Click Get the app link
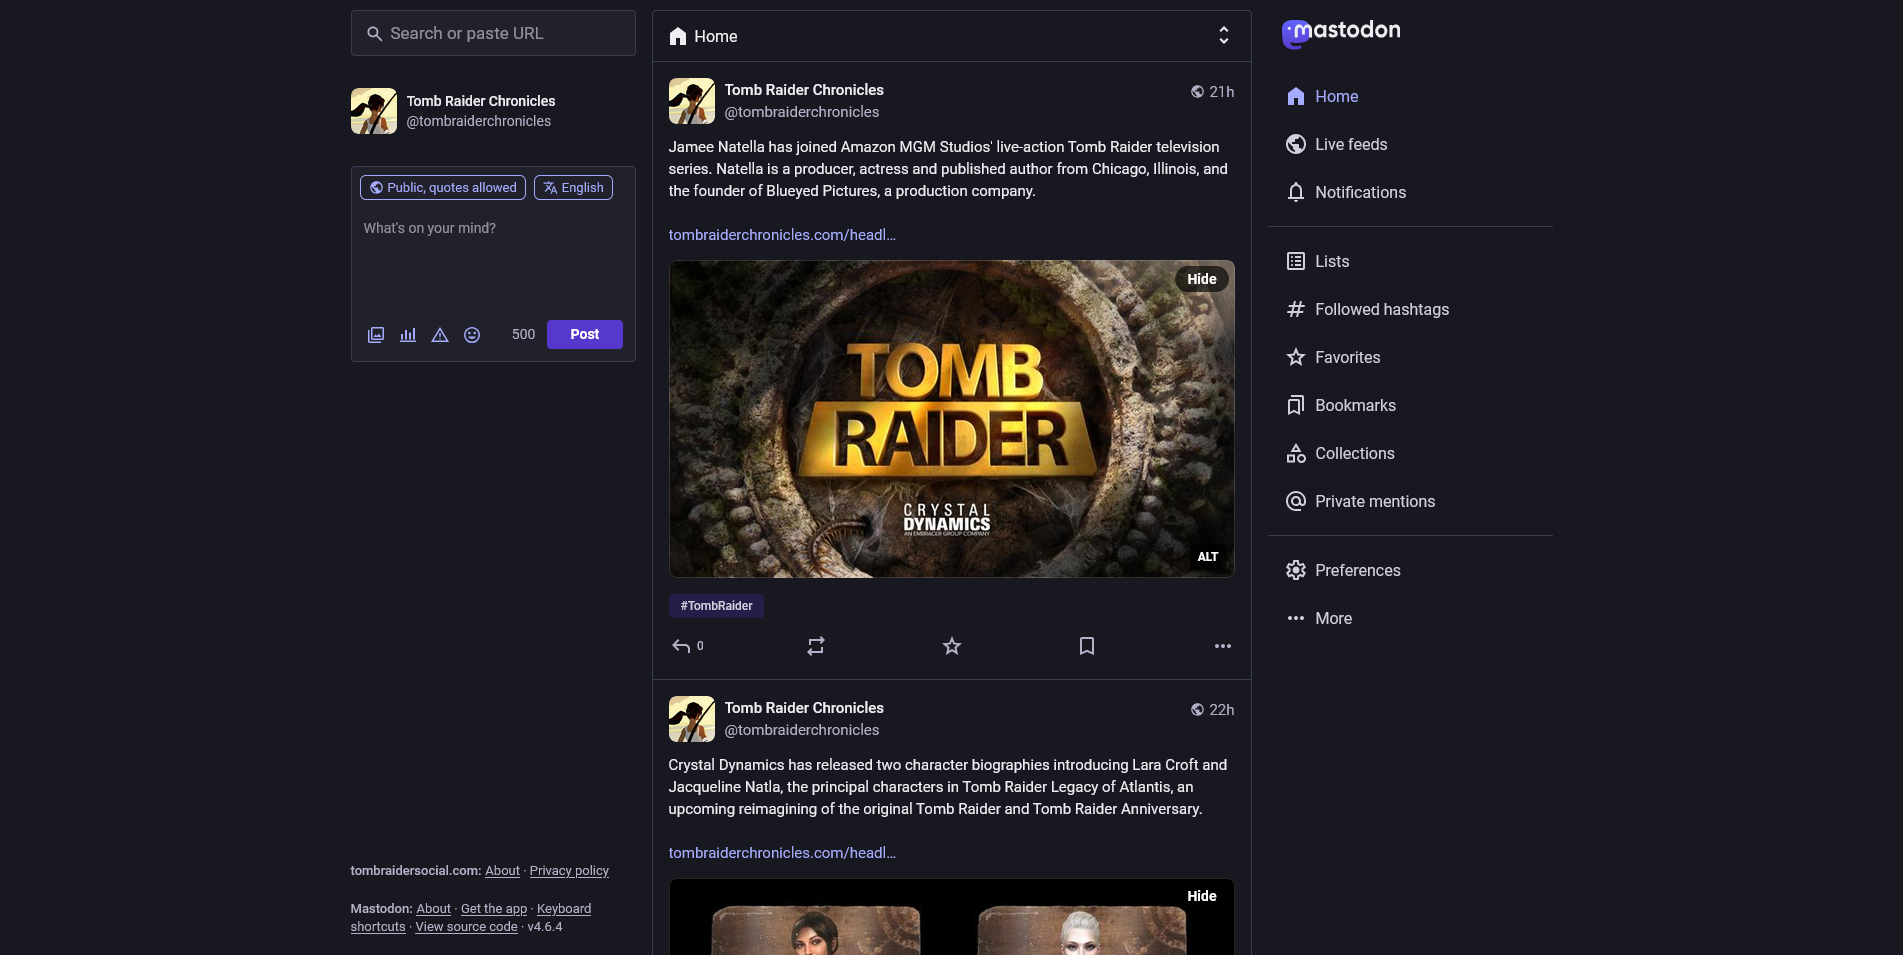Screen dimensions: 1903x955 (494, 909)
